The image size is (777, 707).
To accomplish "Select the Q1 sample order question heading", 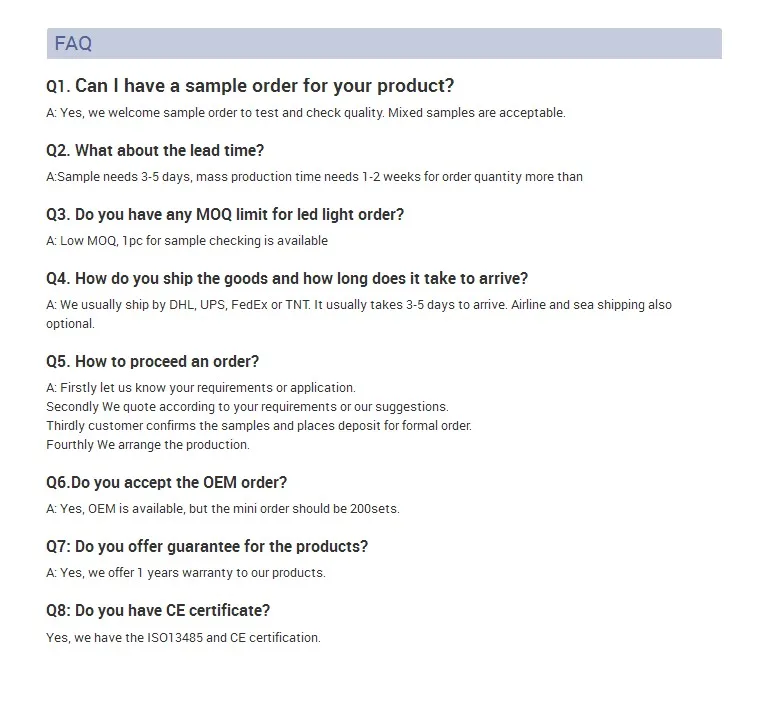I will (250, 86).
